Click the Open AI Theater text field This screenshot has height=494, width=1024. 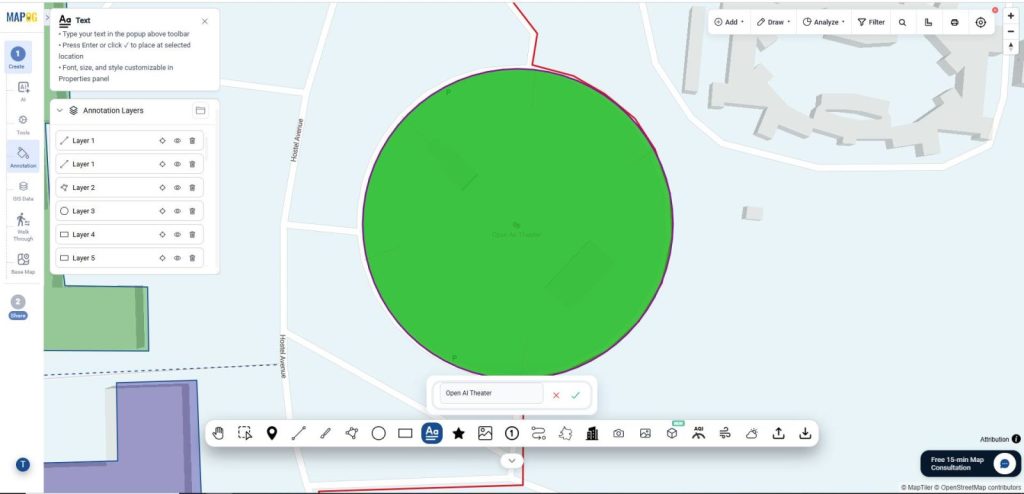click(x=491, y=393)
